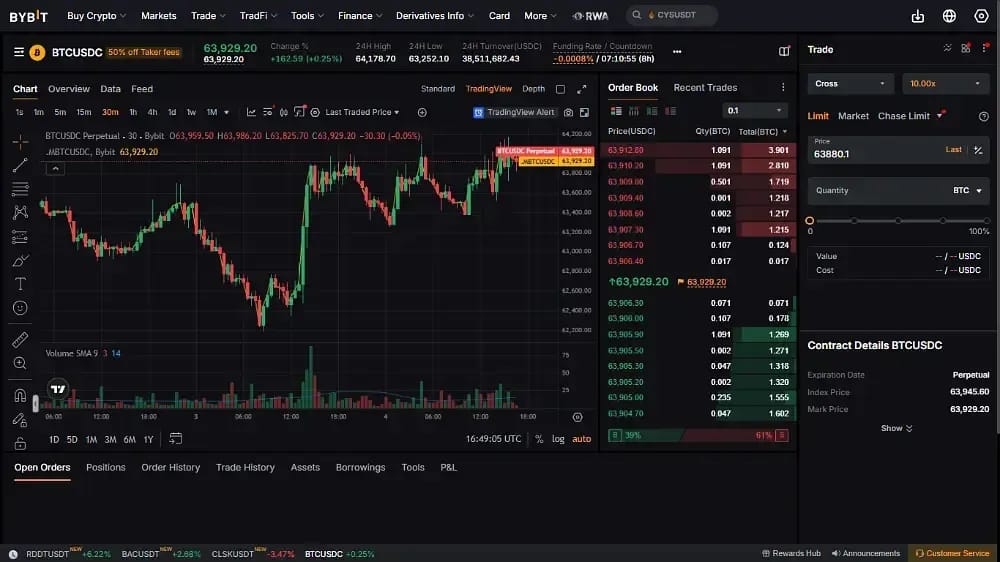Click the more dots next to funding rate
The image size is (1000, 562).
[677, 52]
